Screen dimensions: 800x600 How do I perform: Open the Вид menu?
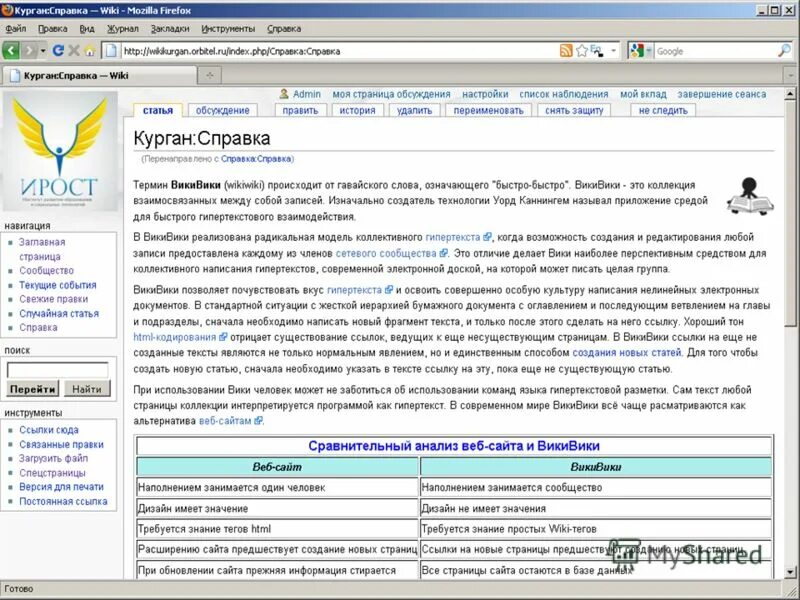click(x=87, y=29)
